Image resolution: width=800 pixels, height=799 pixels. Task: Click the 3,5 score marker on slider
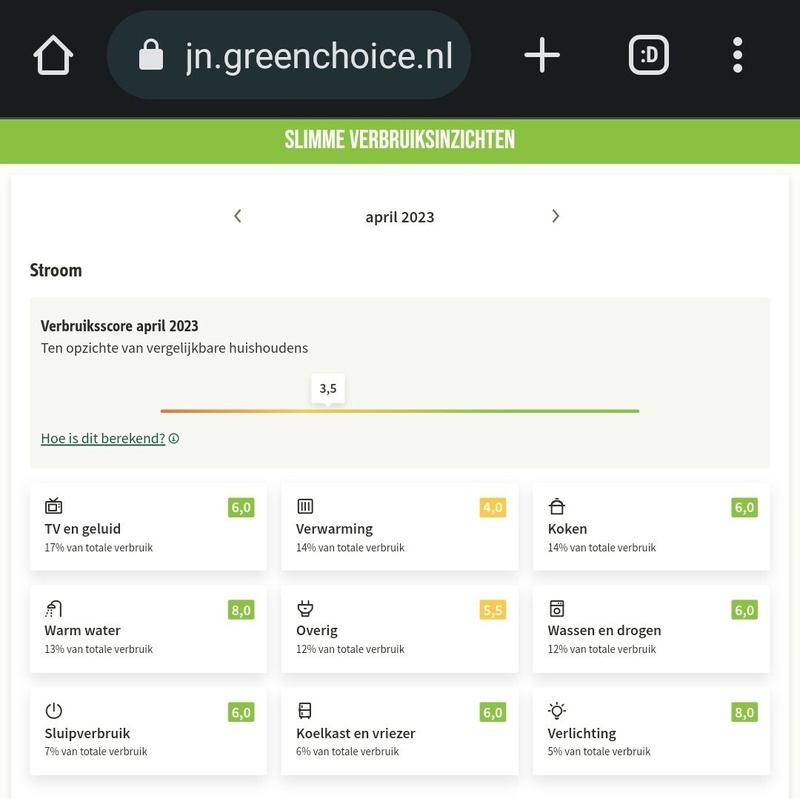coord(328,389)
